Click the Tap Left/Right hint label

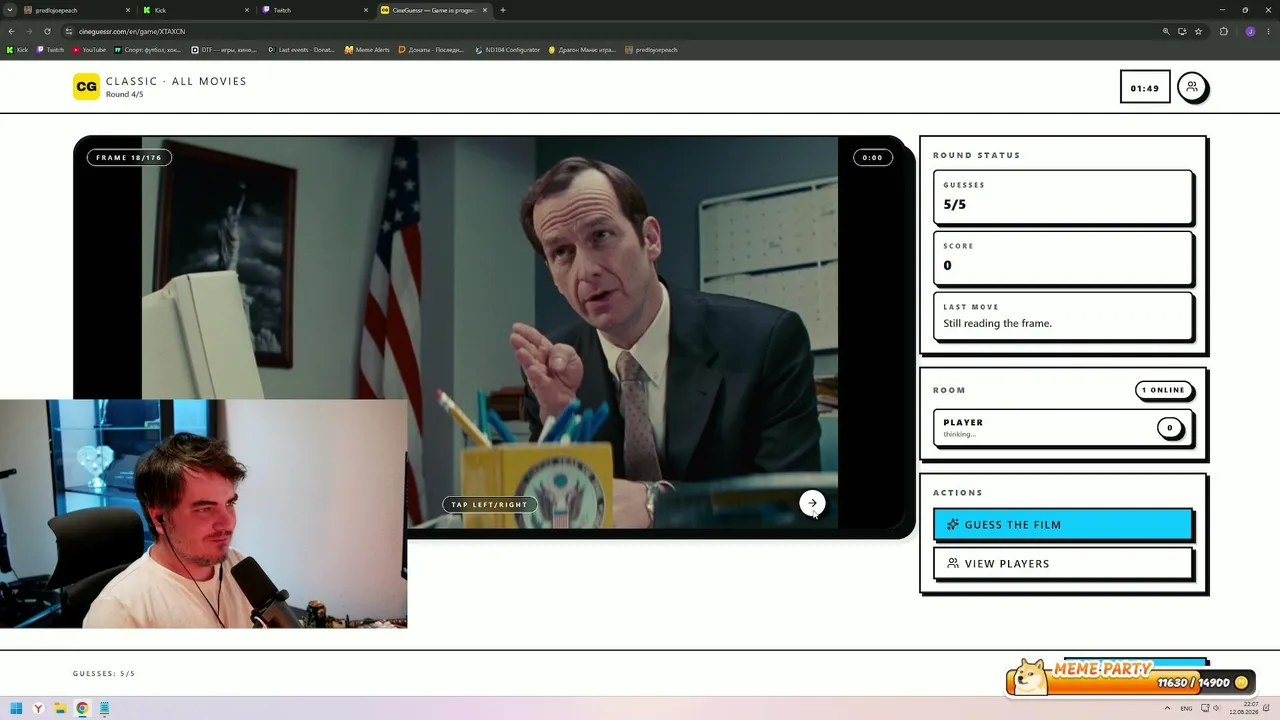[x=489, y=504]
